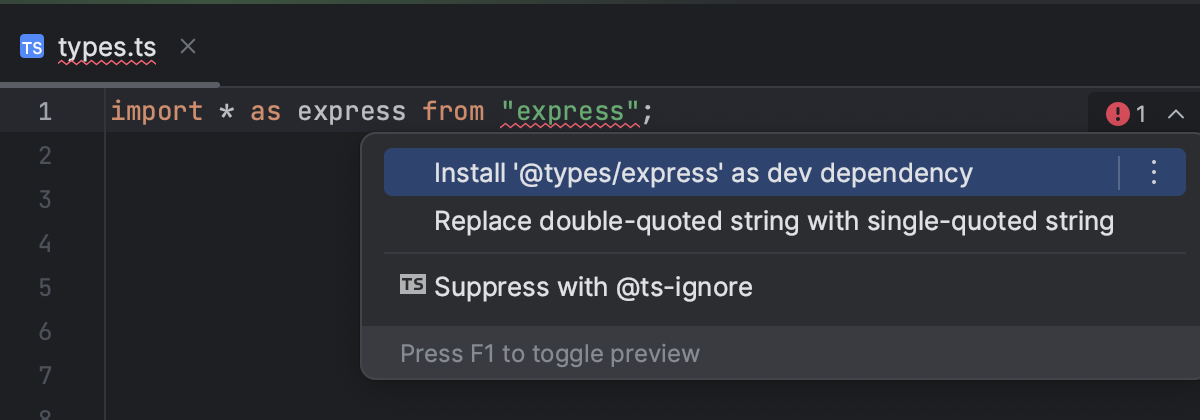Click the as keyword in line one
This screenshot has height=420, width=1200.
point(265,110)
